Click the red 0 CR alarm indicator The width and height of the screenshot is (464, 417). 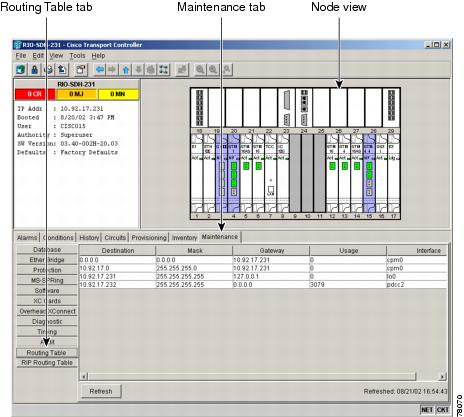click(x=35, y=94)
